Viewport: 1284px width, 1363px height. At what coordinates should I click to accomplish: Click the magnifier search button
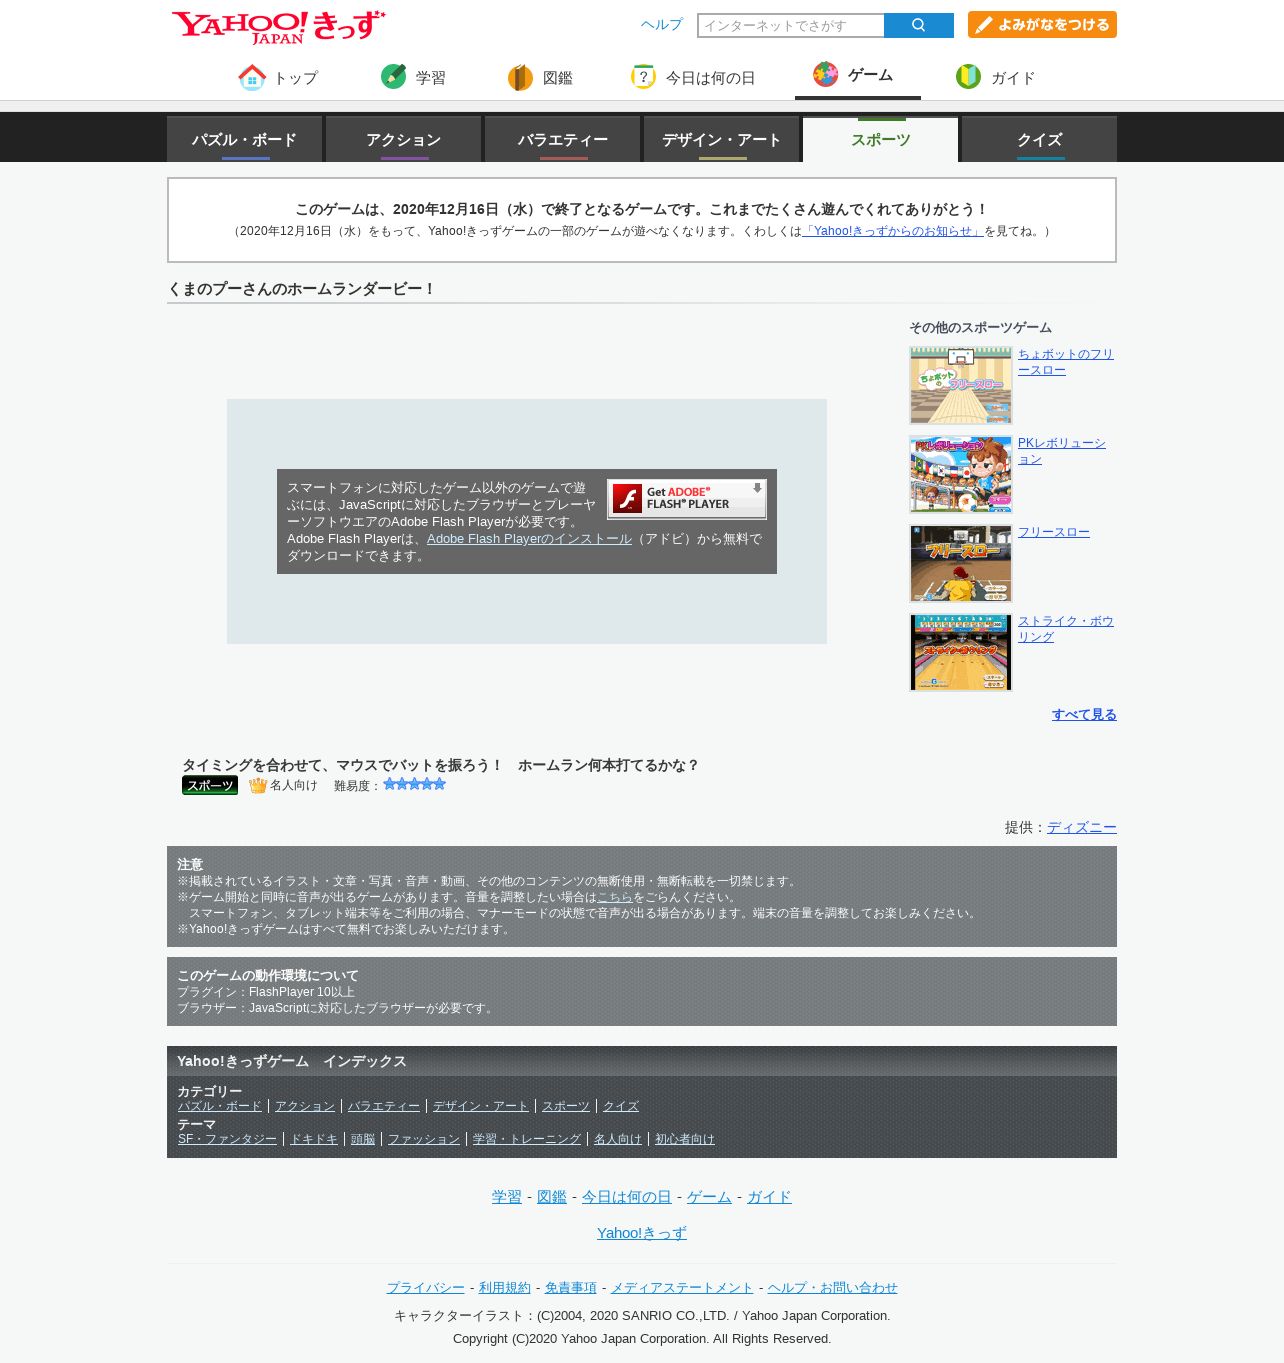coord(919,25)
